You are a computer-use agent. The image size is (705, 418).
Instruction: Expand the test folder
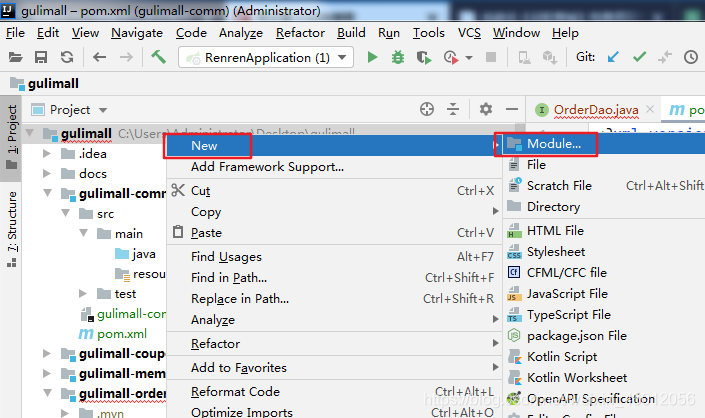pyautogui.click(x=83, y=293)
